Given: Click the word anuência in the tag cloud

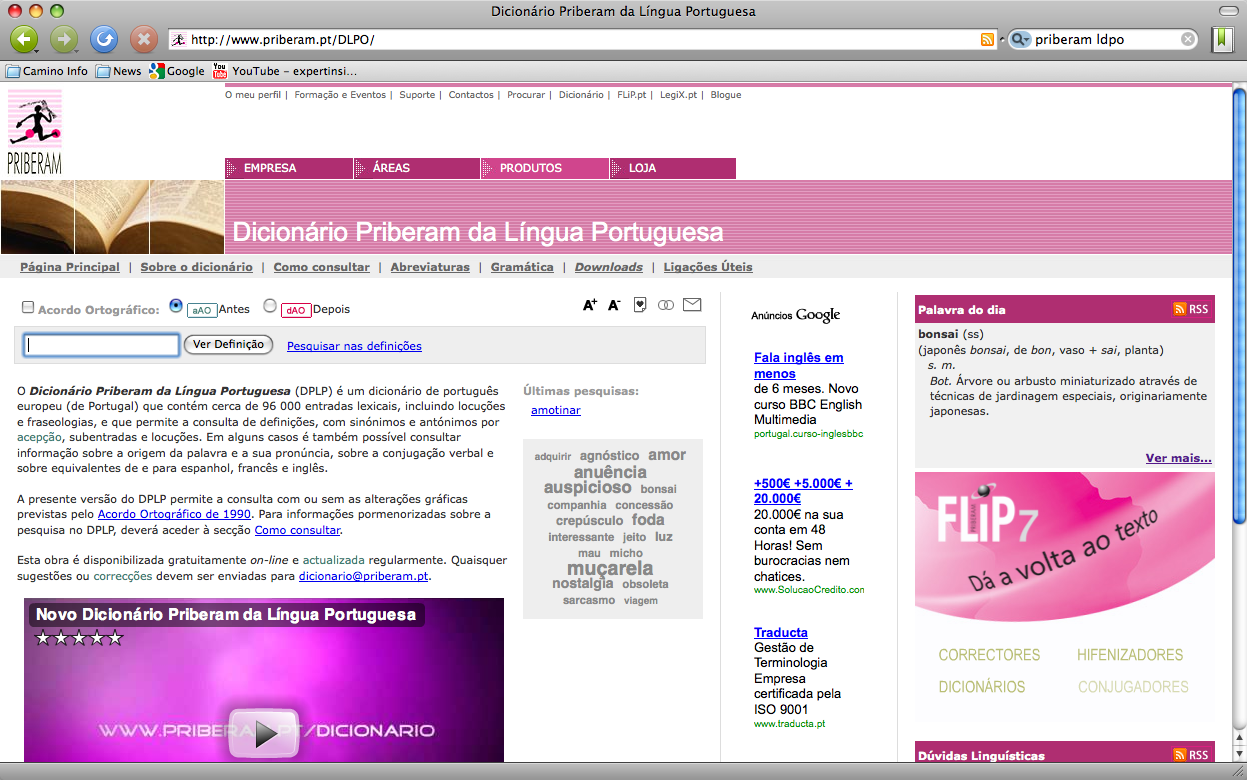Looking at the screenshot, I should 610,472.
